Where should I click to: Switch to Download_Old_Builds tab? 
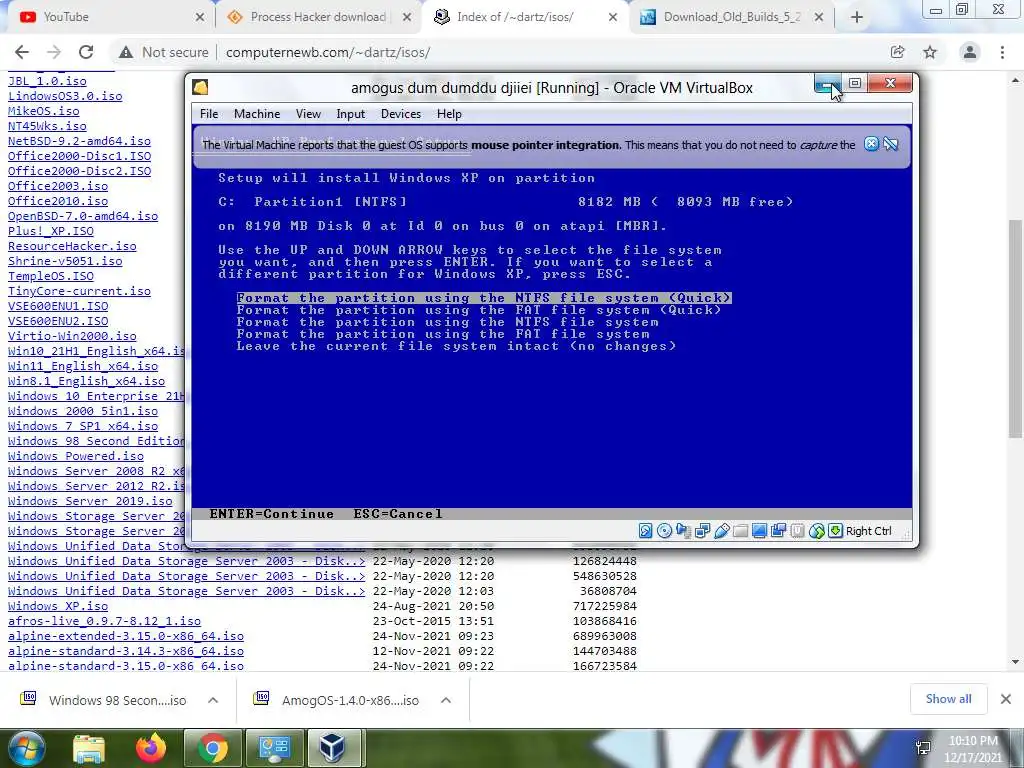731,18
